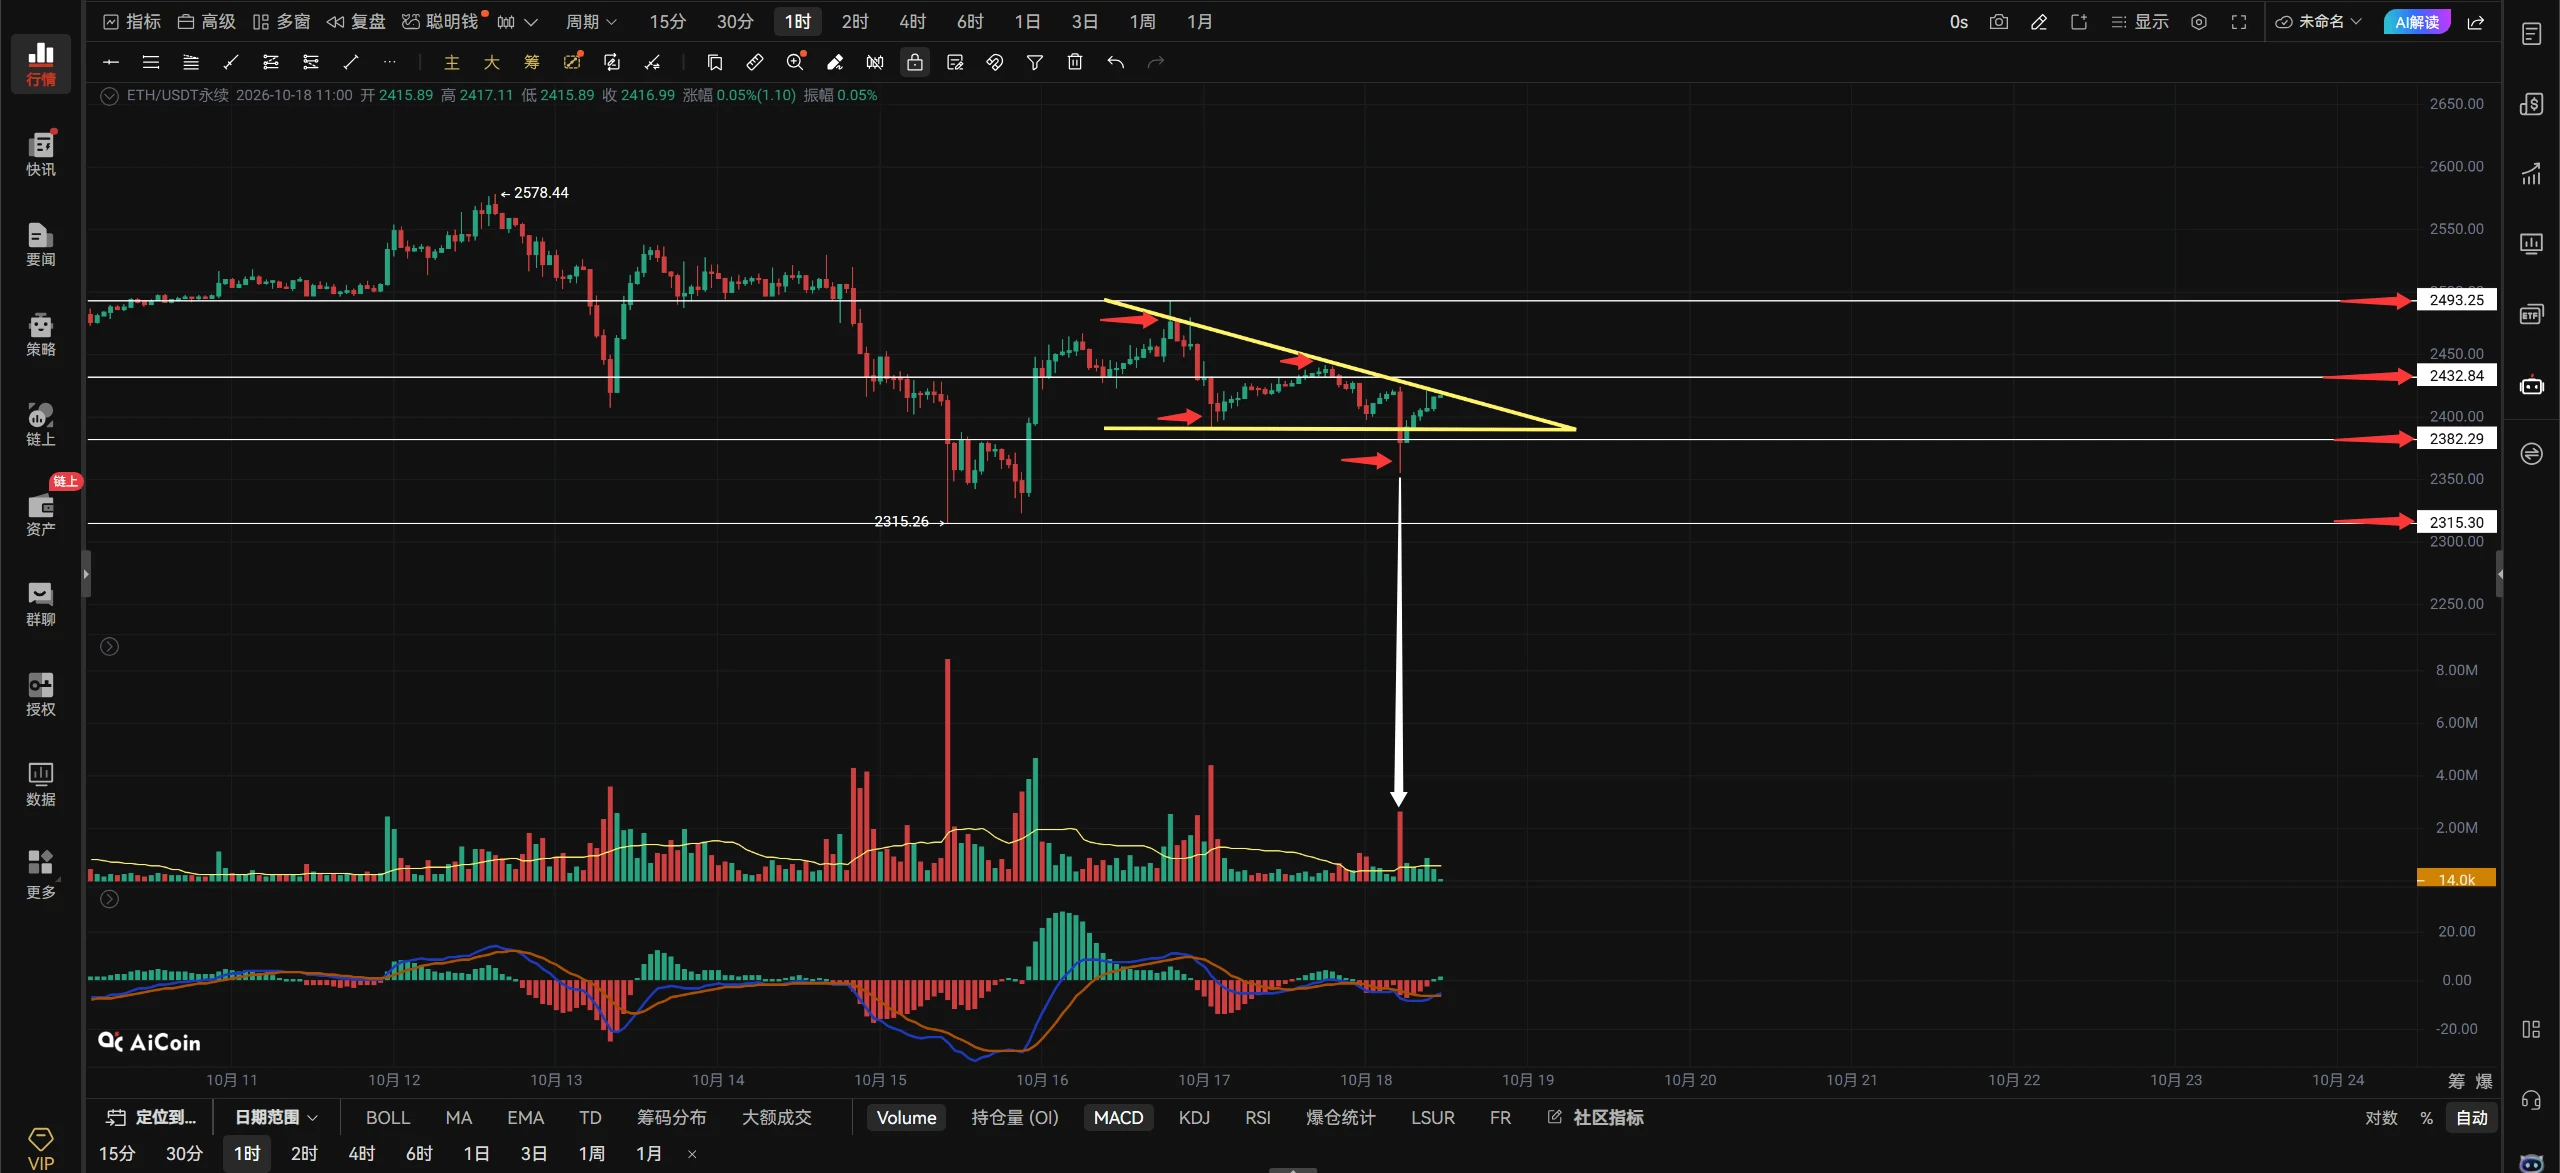Open the 链上 on-chain sidebar icon
Screen dimensions: 2560x1173
click(41, 424)
